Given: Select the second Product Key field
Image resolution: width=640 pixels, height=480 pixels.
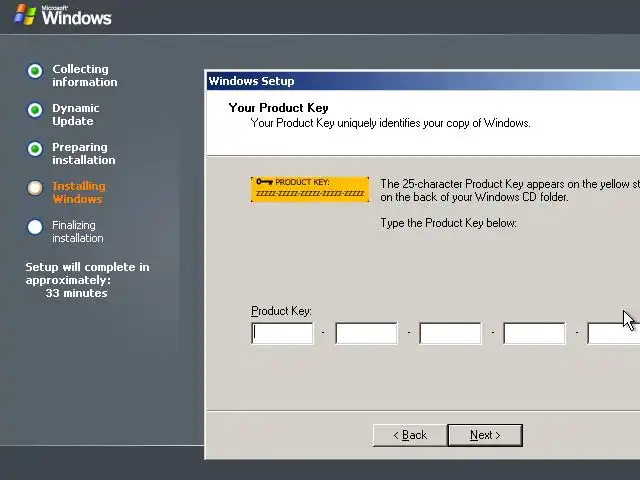Looking at the screenshot, I should pyautogui.click(x=366, y=333).
